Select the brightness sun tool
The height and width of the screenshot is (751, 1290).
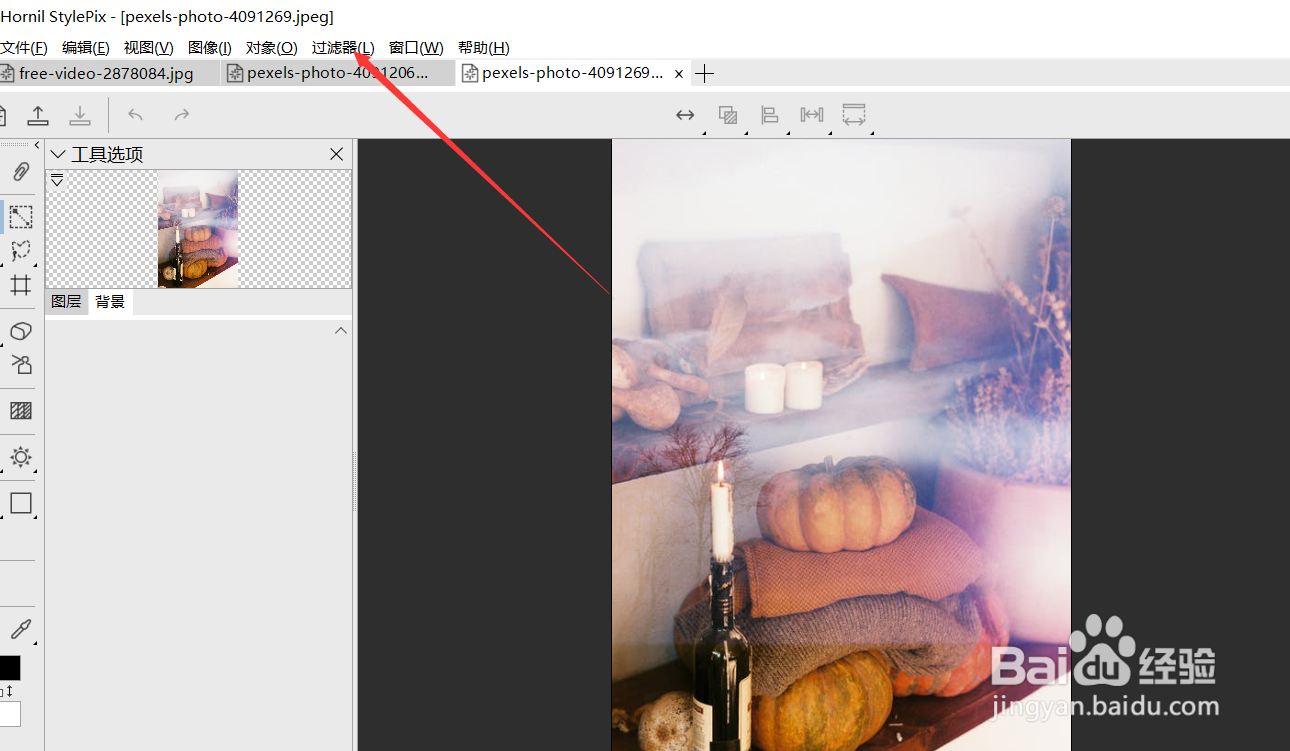pos(21,457)
